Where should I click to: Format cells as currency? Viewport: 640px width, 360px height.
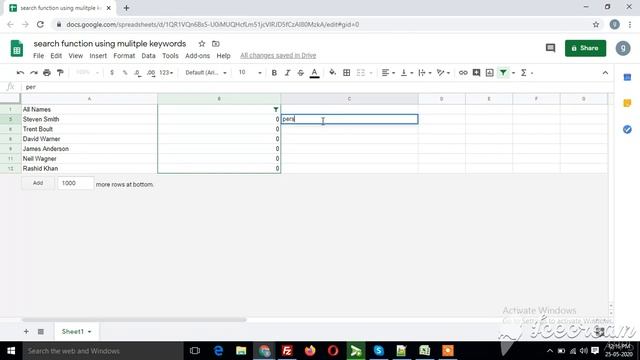[112, 73]
